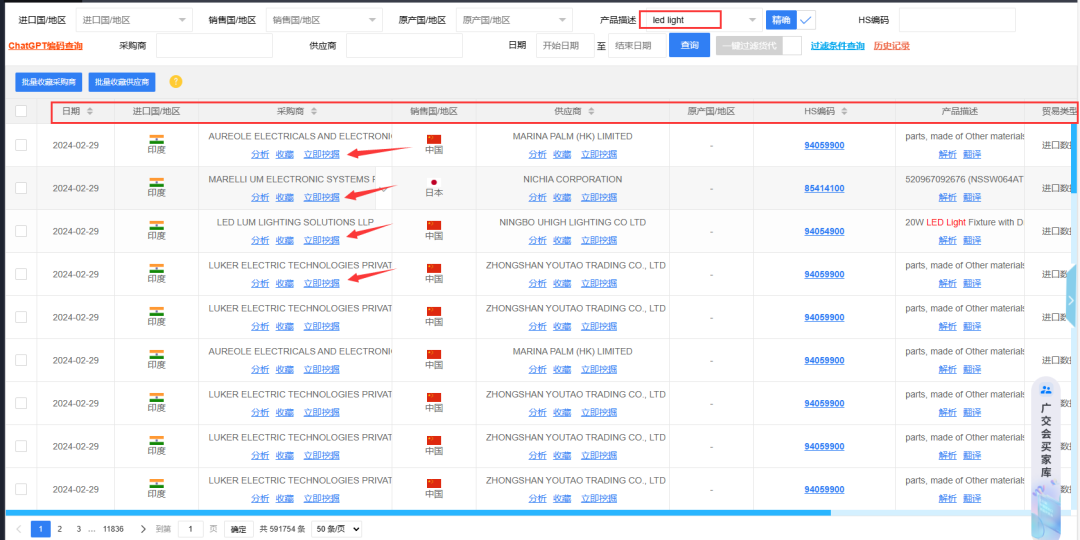Open HS code 94054900 link
This screenshot has height=540, width=1080.
coord(824,231)
